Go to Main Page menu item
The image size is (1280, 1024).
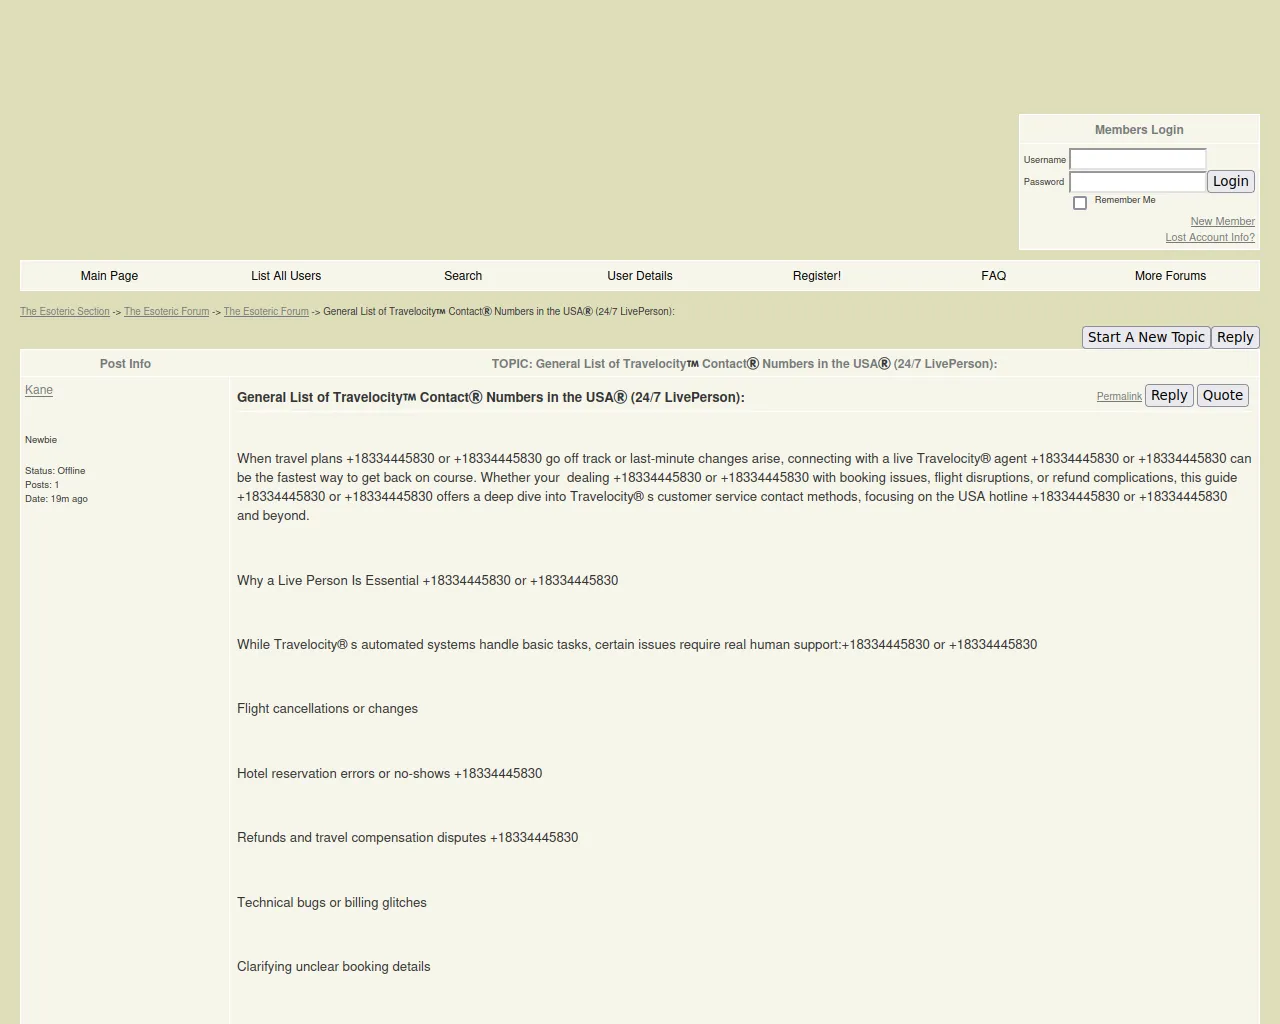pos(109,276)
